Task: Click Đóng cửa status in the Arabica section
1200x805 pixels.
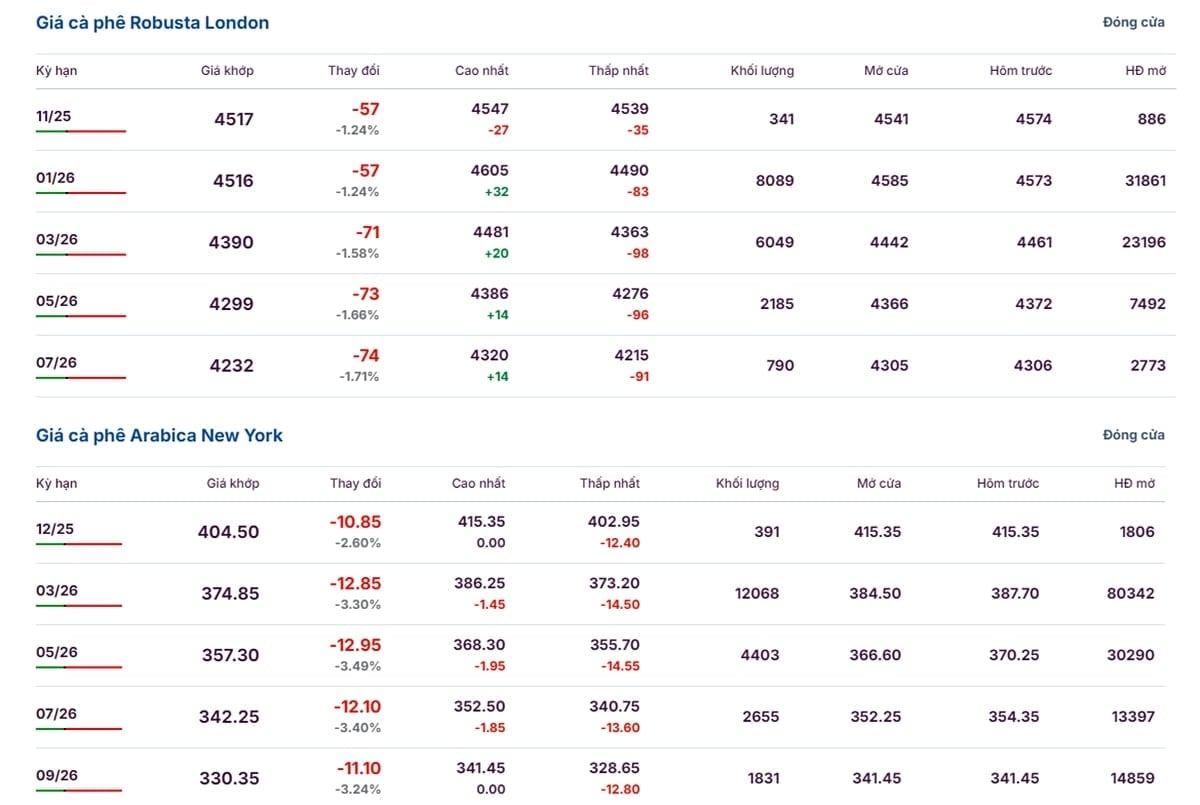Action: point(1133,435)
